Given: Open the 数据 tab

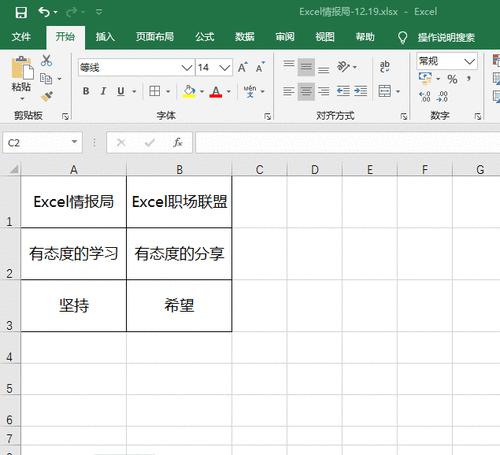Looking at the screenshot, I should [245, 37].
